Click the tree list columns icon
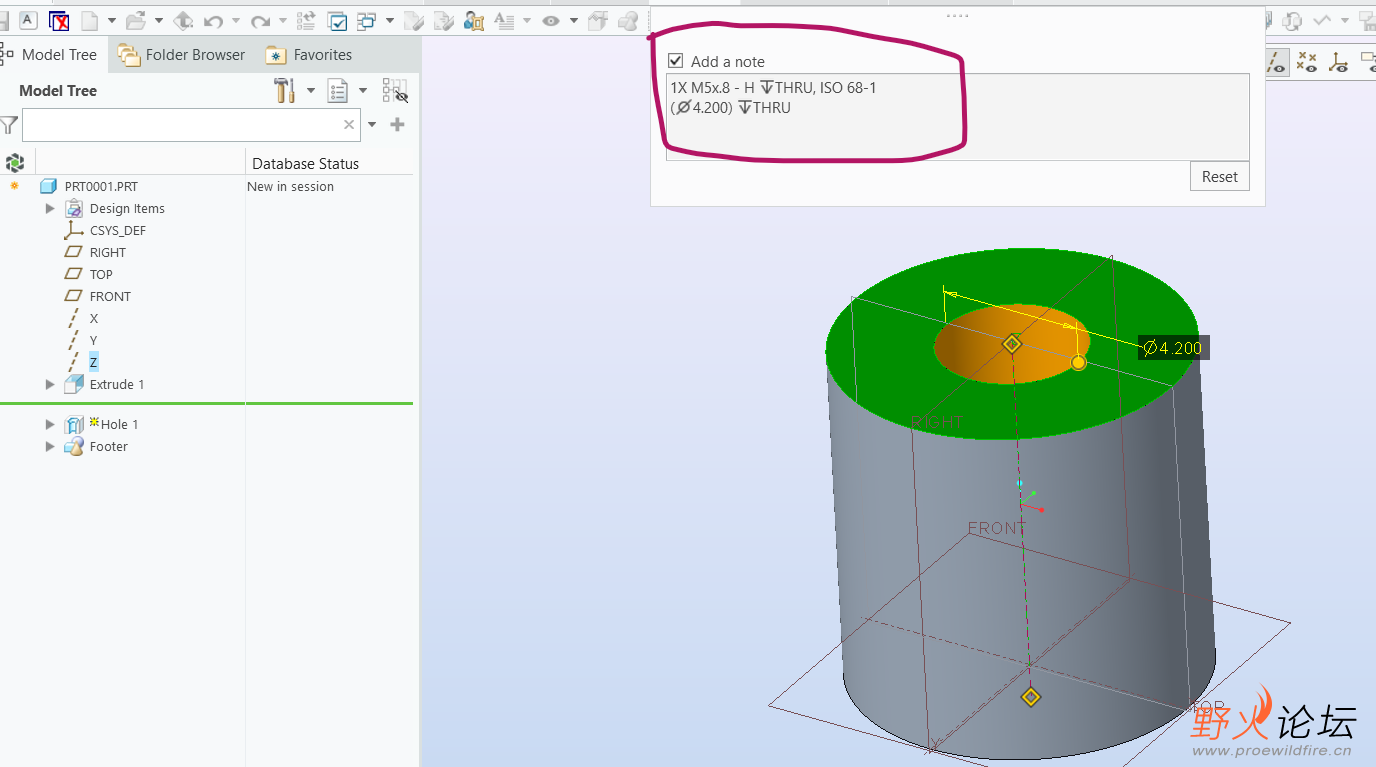The image size is (1376, 767). 338,91
